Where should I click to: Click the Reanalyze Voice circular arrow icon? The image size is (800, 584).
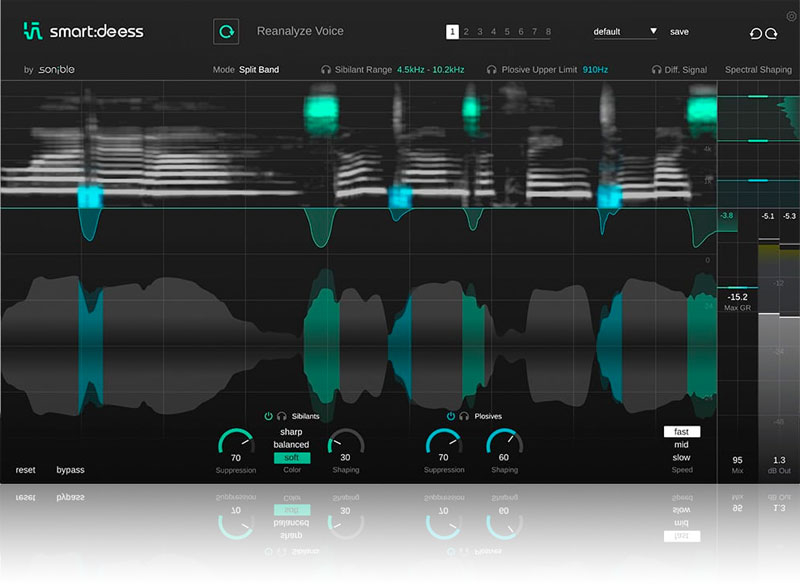point(226,32)
